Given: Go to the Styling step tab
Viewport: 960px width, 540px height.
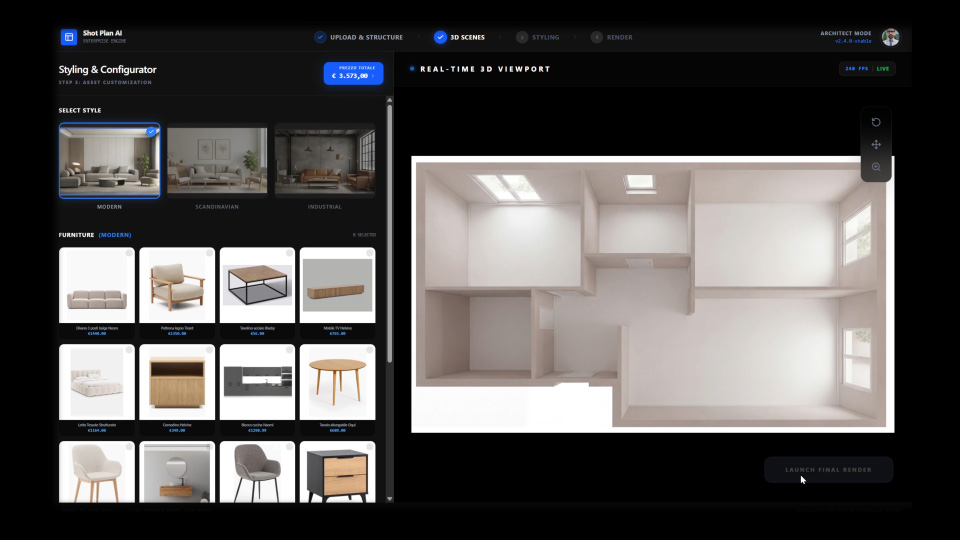Looking at the screenshot, I should (538, 37).
